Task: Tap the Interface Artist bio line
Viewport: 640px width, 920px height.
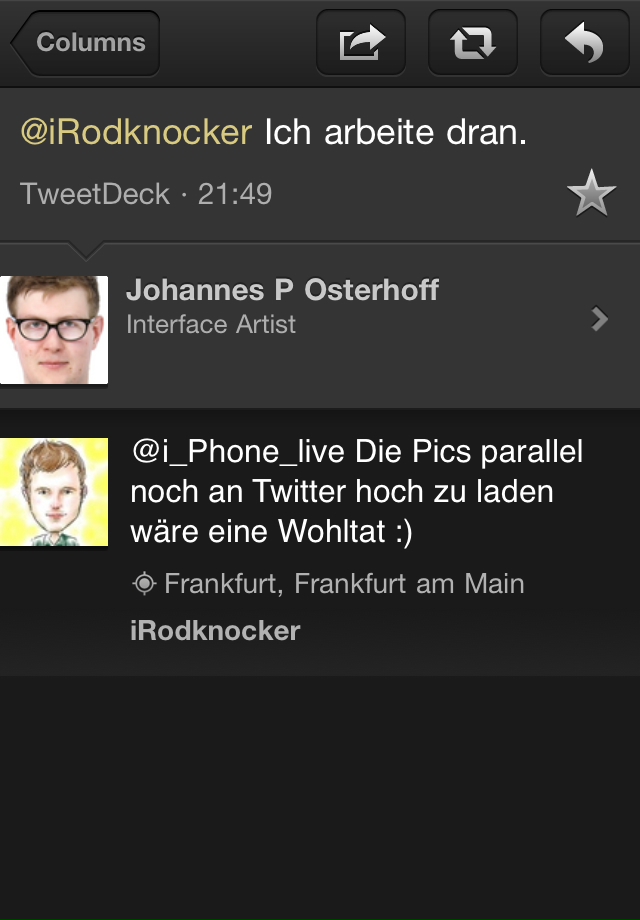Action: pos(211,324)
